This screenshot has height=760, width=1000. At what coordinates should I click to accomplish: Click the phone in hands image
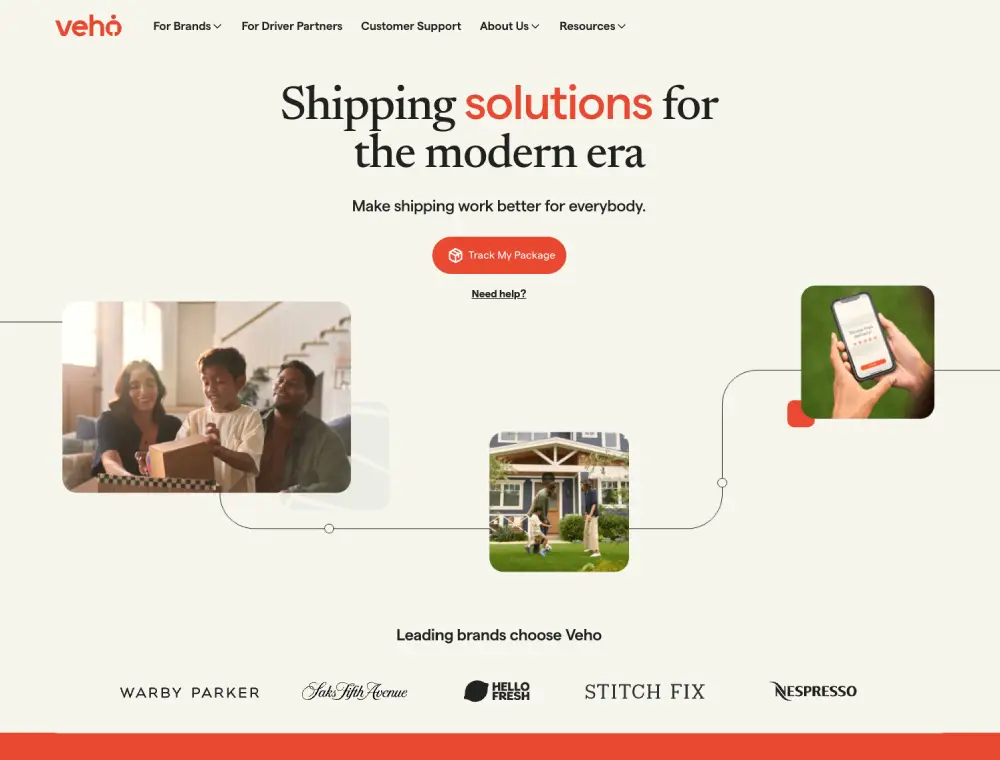click(x=867, y=352)
